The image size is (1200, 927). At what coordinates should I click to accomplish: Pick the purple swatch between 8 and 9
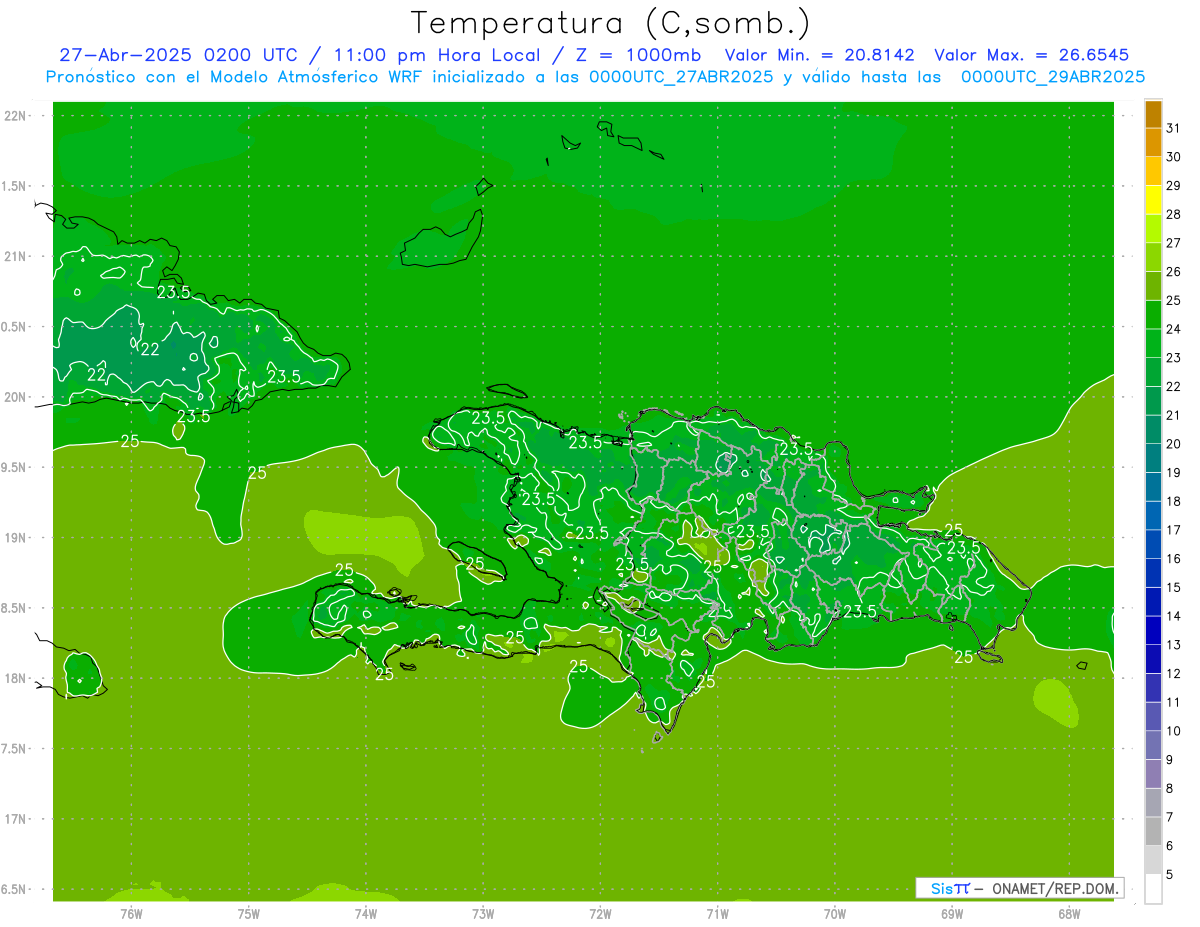pyautogui.click(x=1153, y=774)
